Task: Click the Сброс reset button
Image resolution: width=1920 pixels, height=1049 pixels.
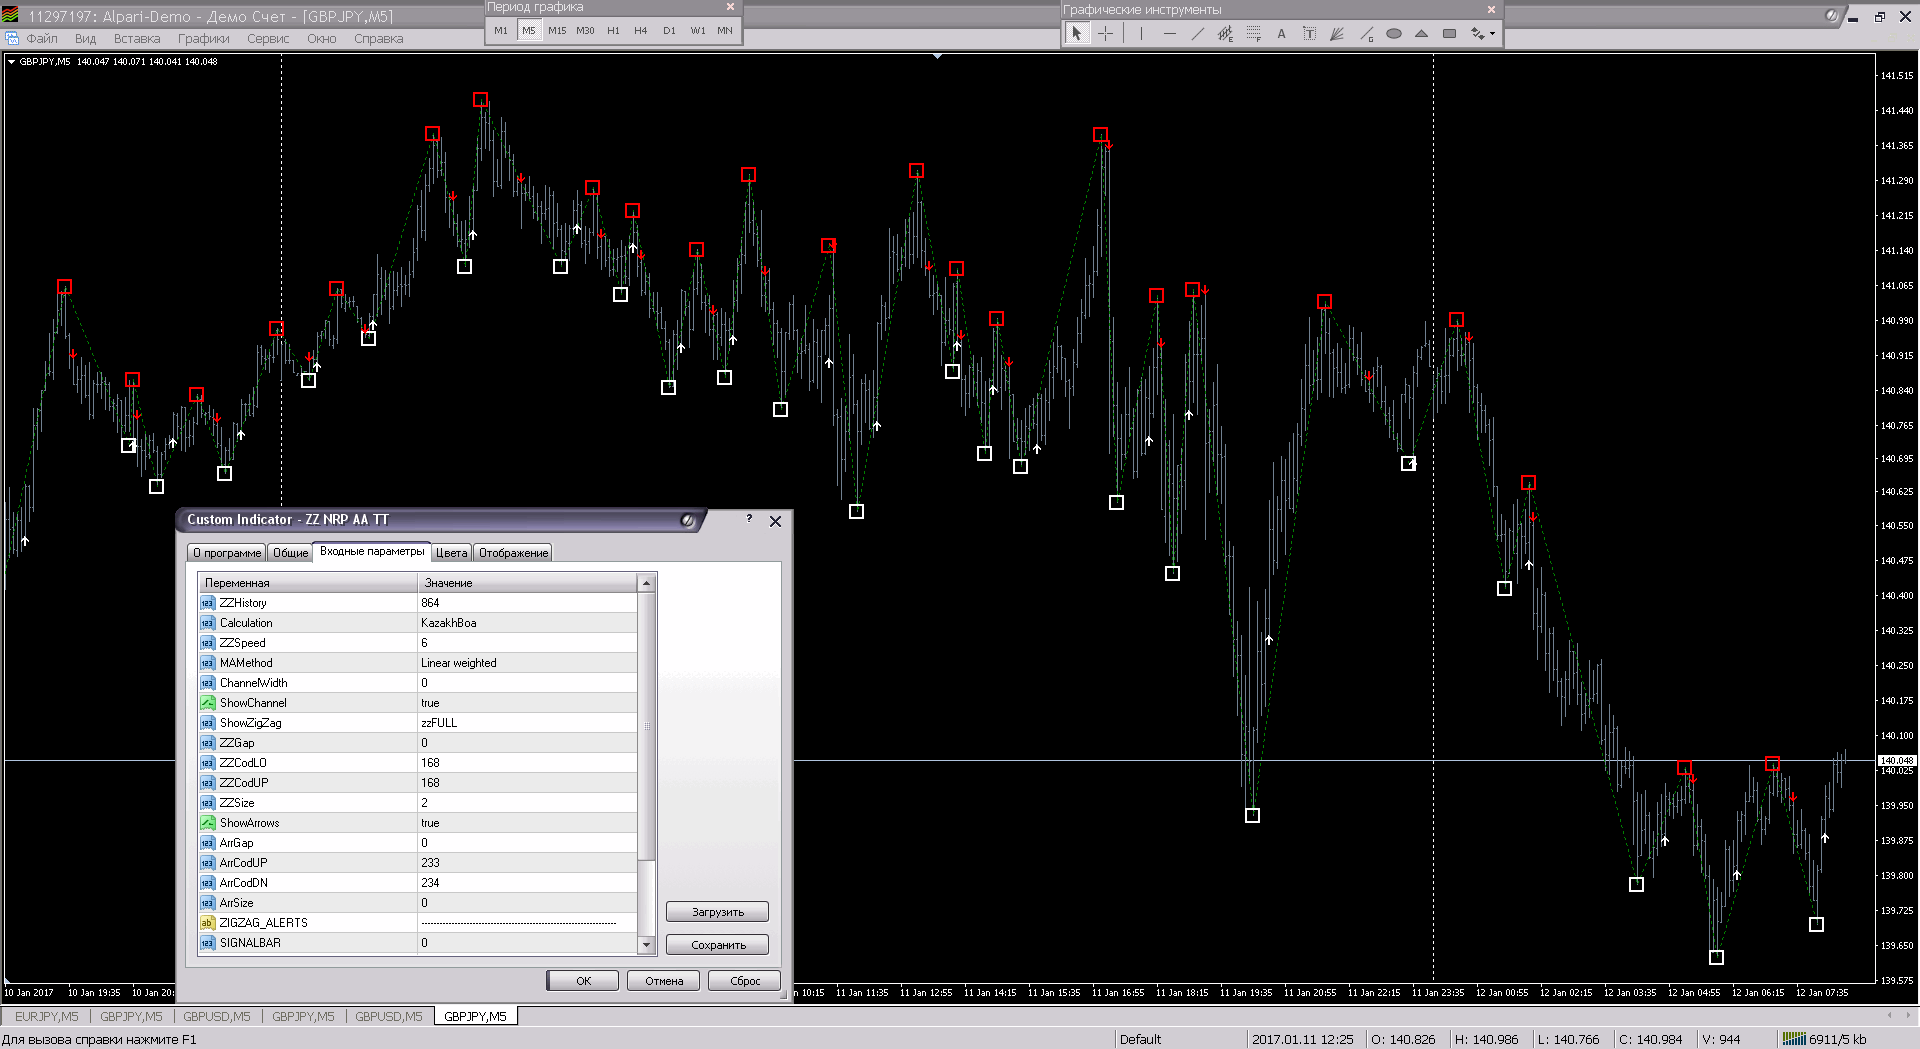Action: 744,981
